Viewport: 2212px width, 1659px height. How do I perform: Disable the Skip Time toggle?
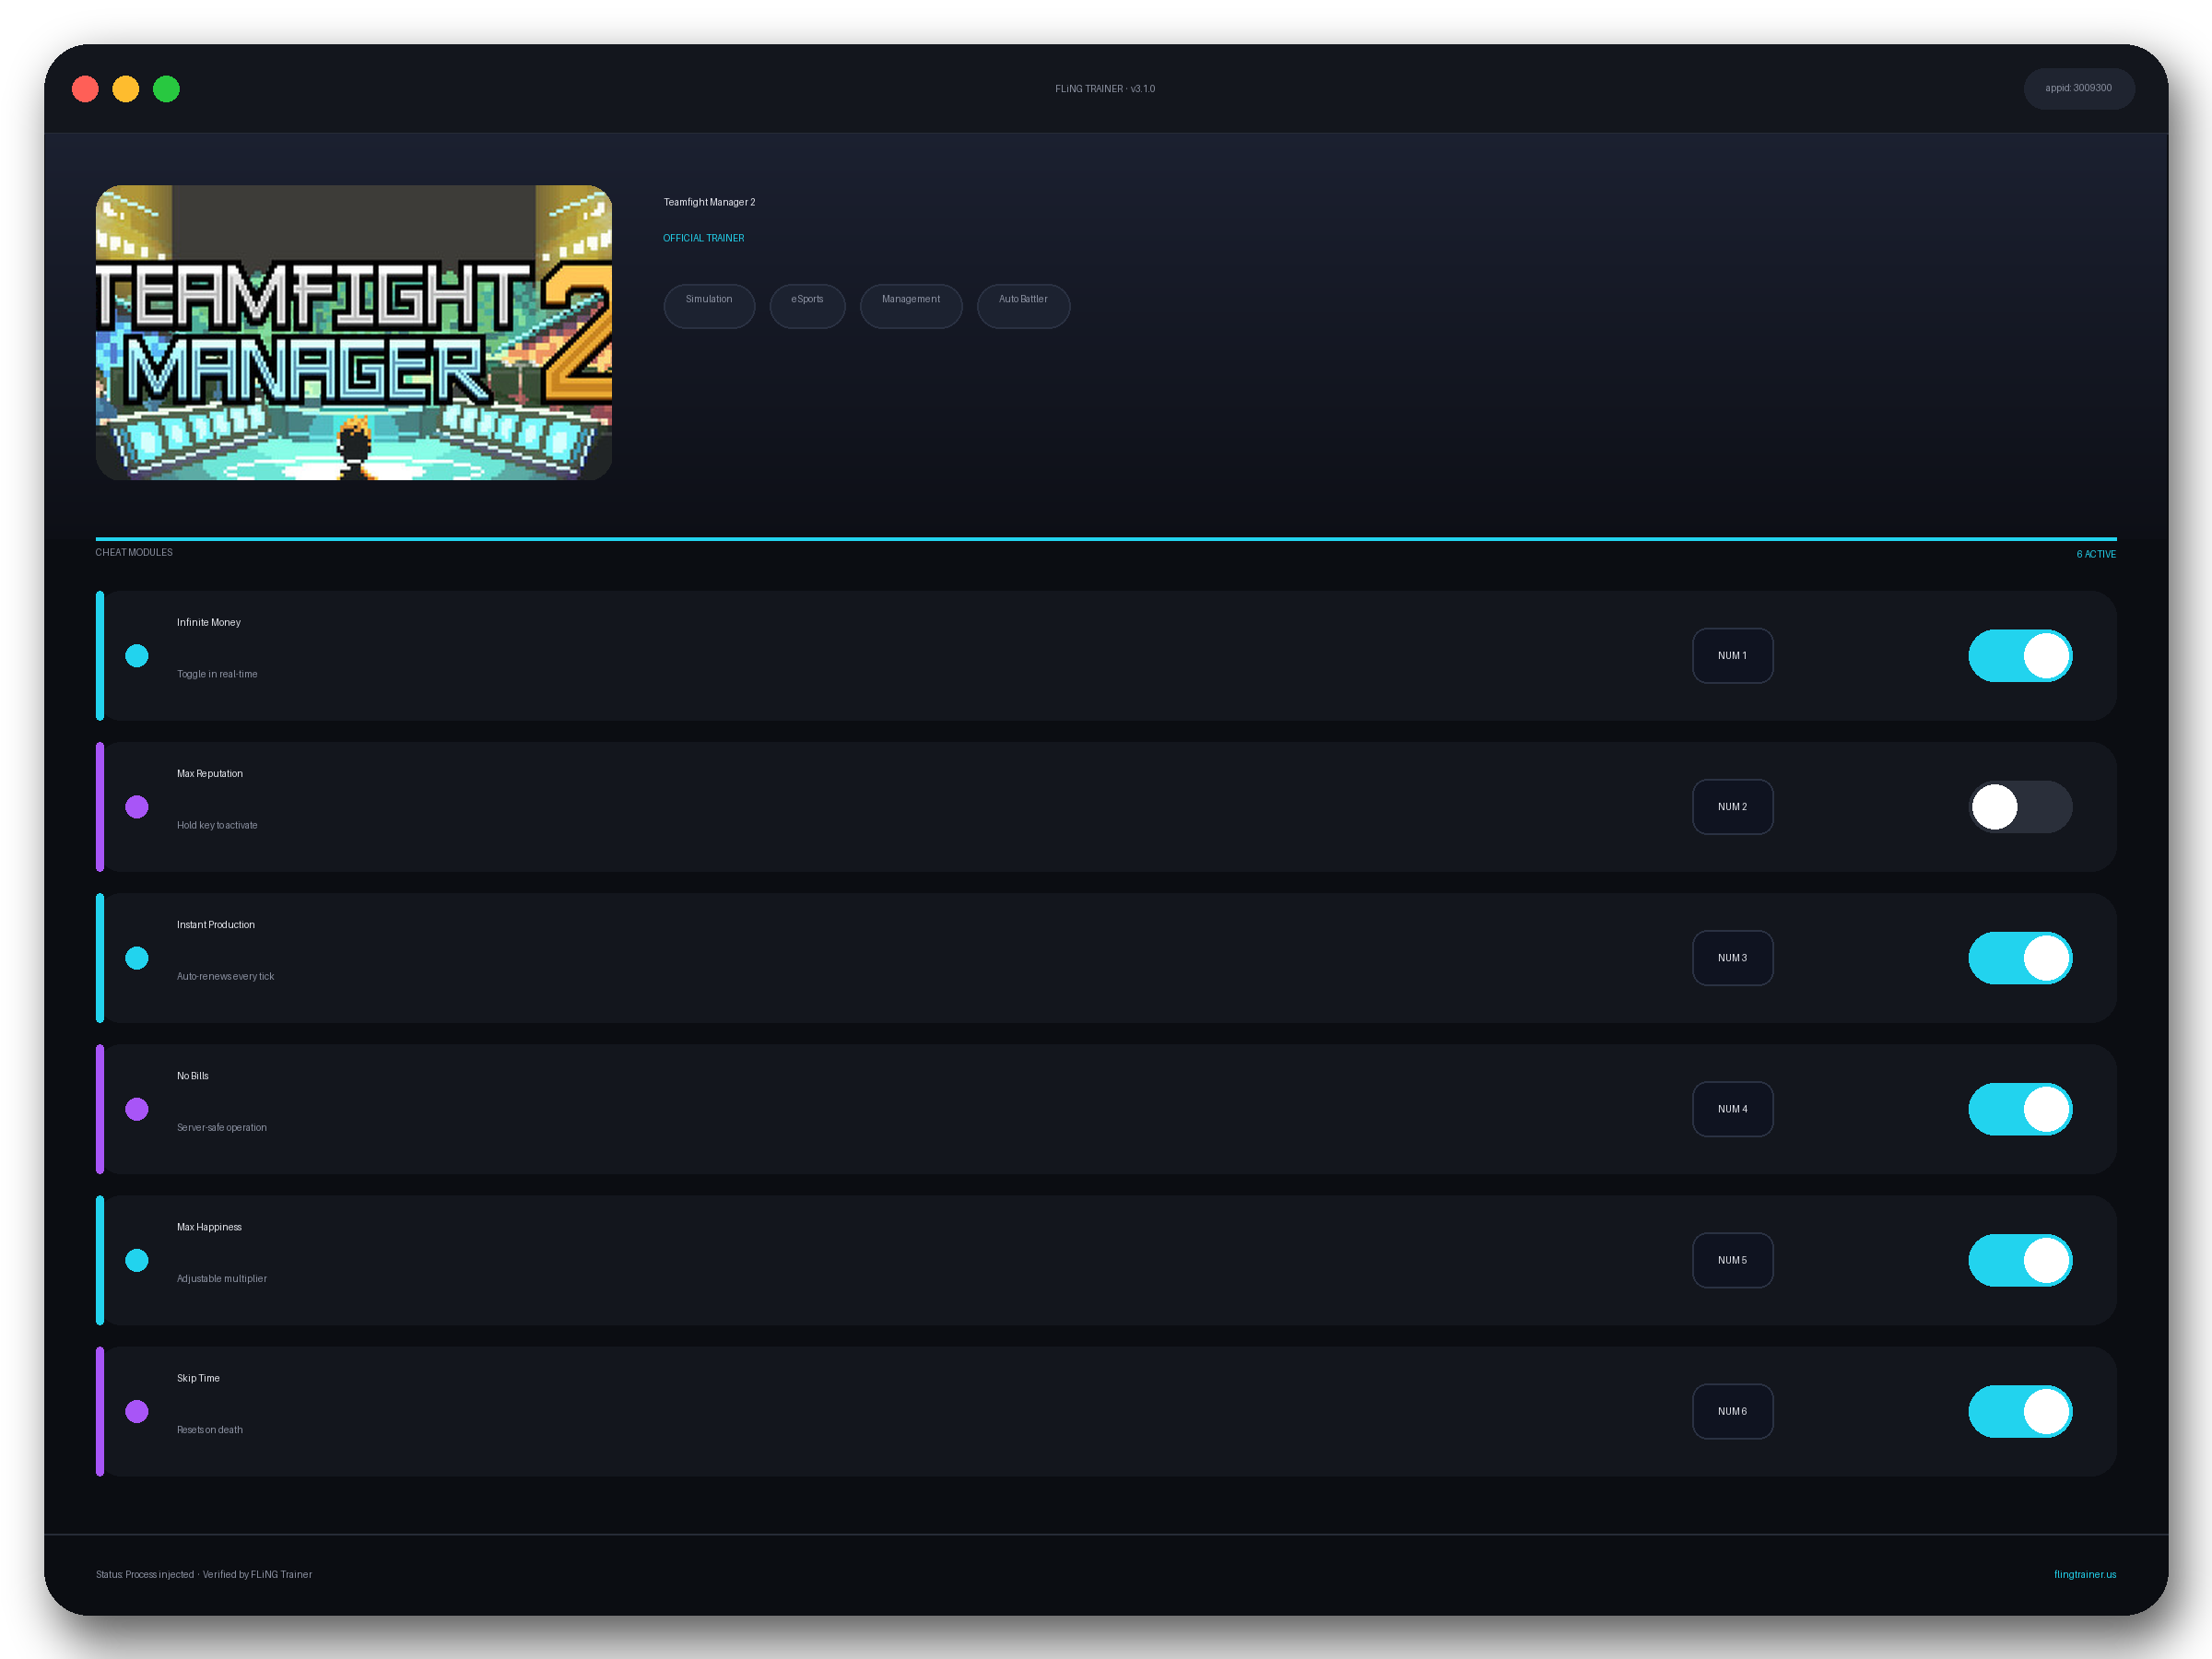tap(2020, 1411)
